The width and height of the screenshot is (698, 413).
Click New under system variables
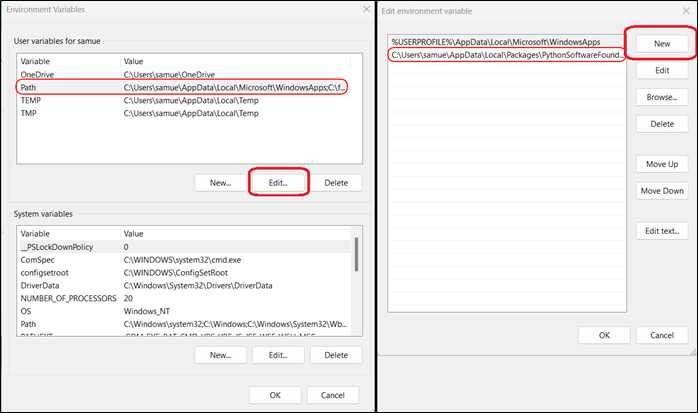[x=220, y=355]
